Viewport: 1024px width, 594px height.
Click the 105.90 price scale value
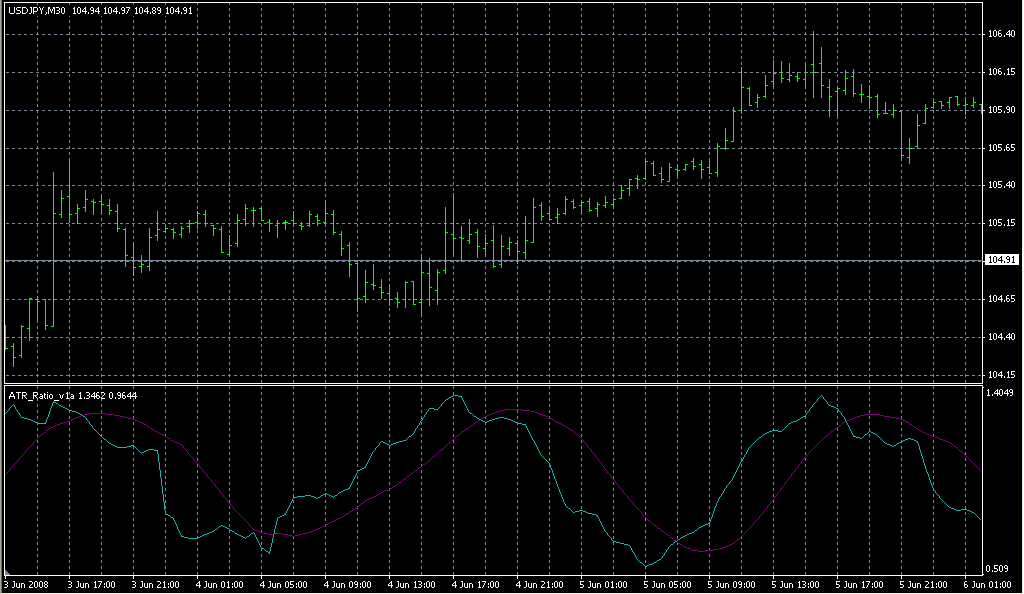pyautogui.click(x=1001, y=110)
